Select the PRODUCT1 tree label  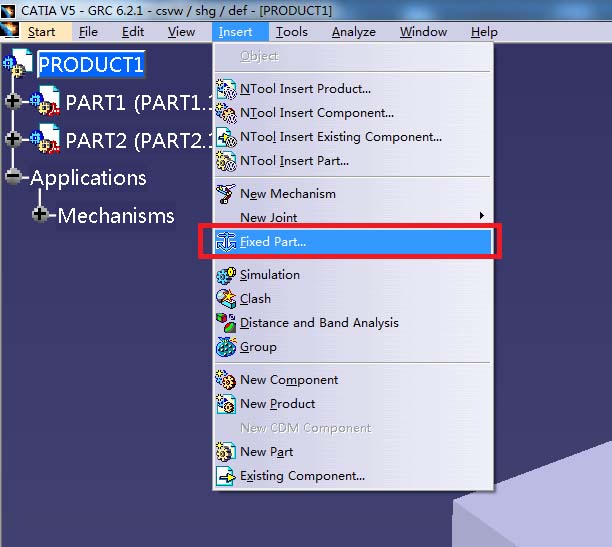(91, 64)
